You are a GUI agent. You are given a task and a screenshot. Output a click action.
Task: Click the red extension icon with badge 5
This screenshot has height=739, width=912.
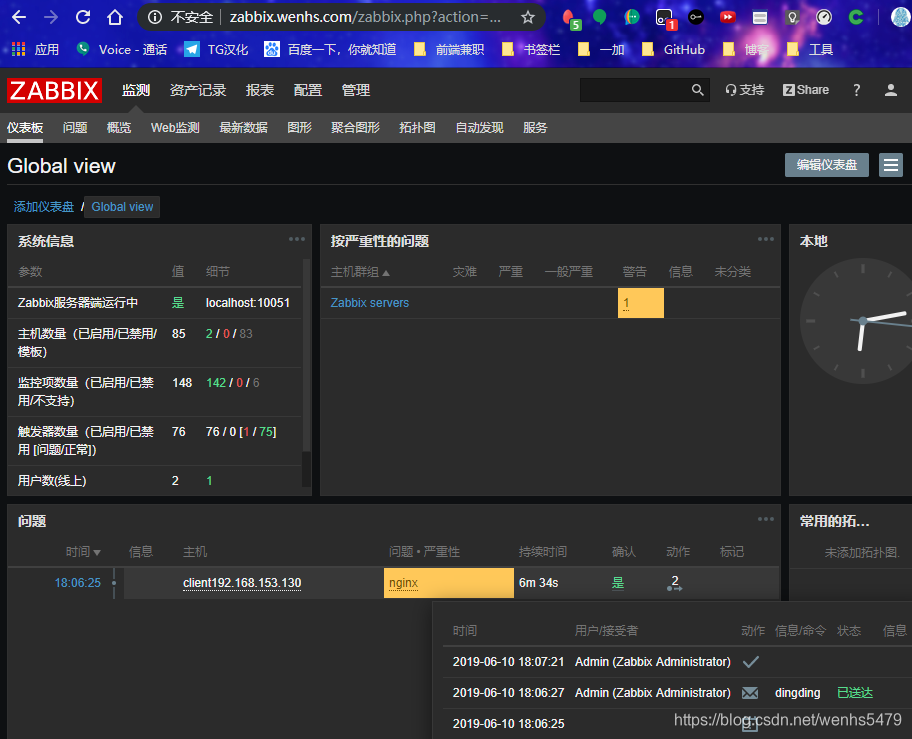pos(571,19)
